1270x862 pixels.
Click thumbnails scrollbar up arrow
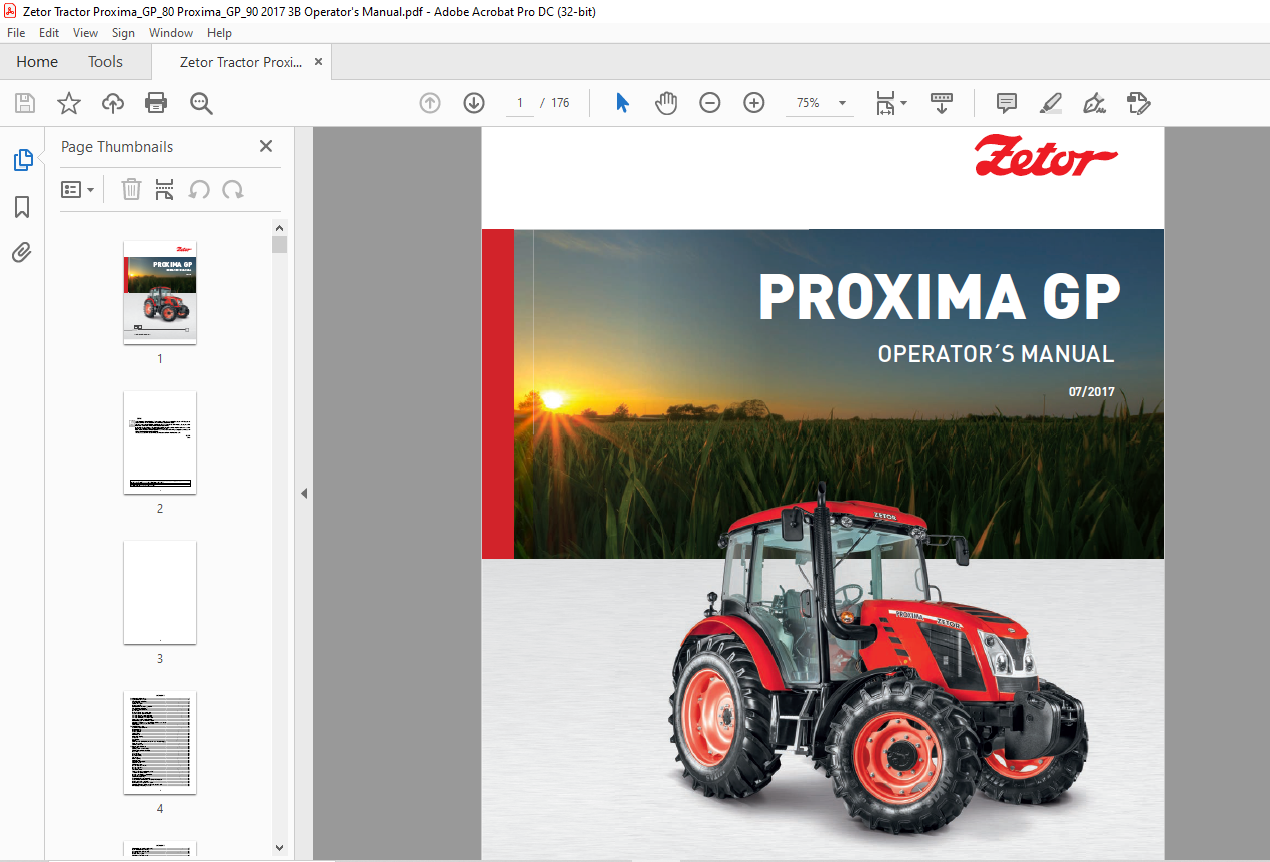tap(280, 227)
